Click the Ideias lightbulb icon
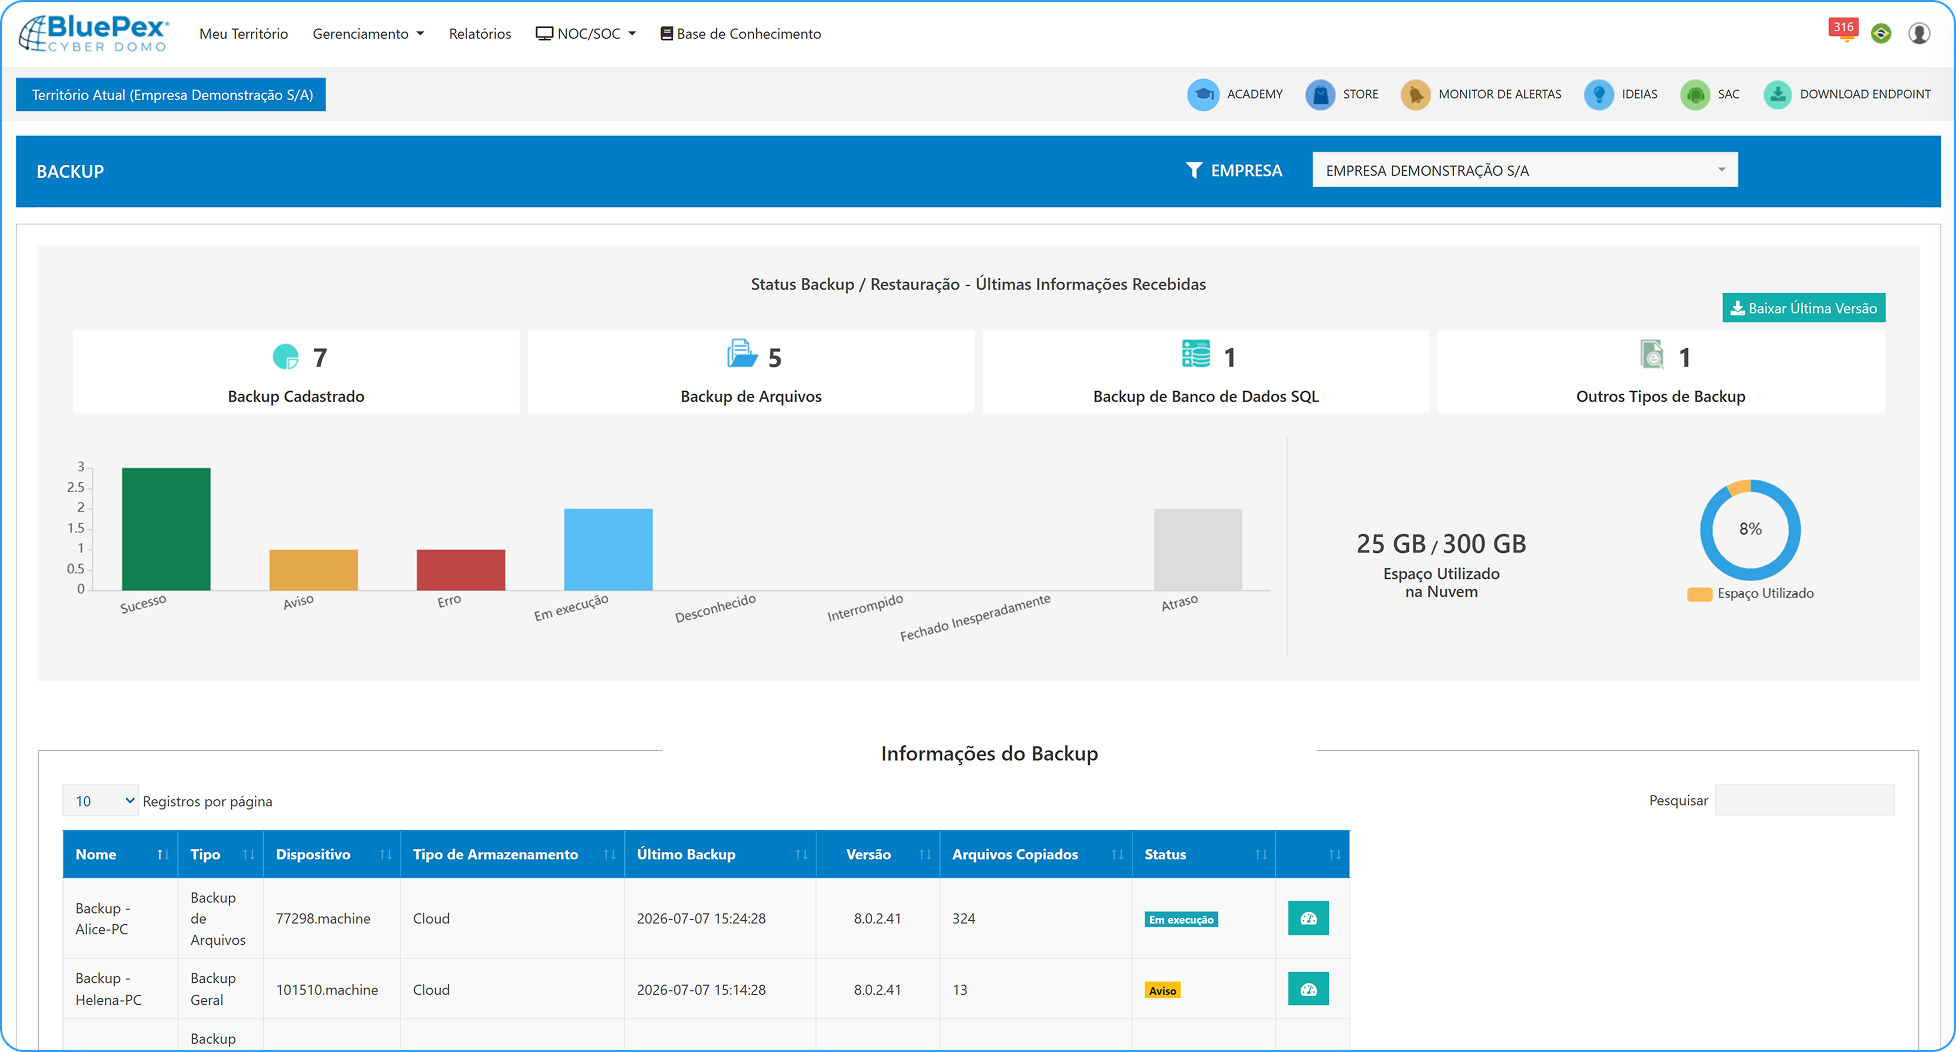 point(1599,95)
